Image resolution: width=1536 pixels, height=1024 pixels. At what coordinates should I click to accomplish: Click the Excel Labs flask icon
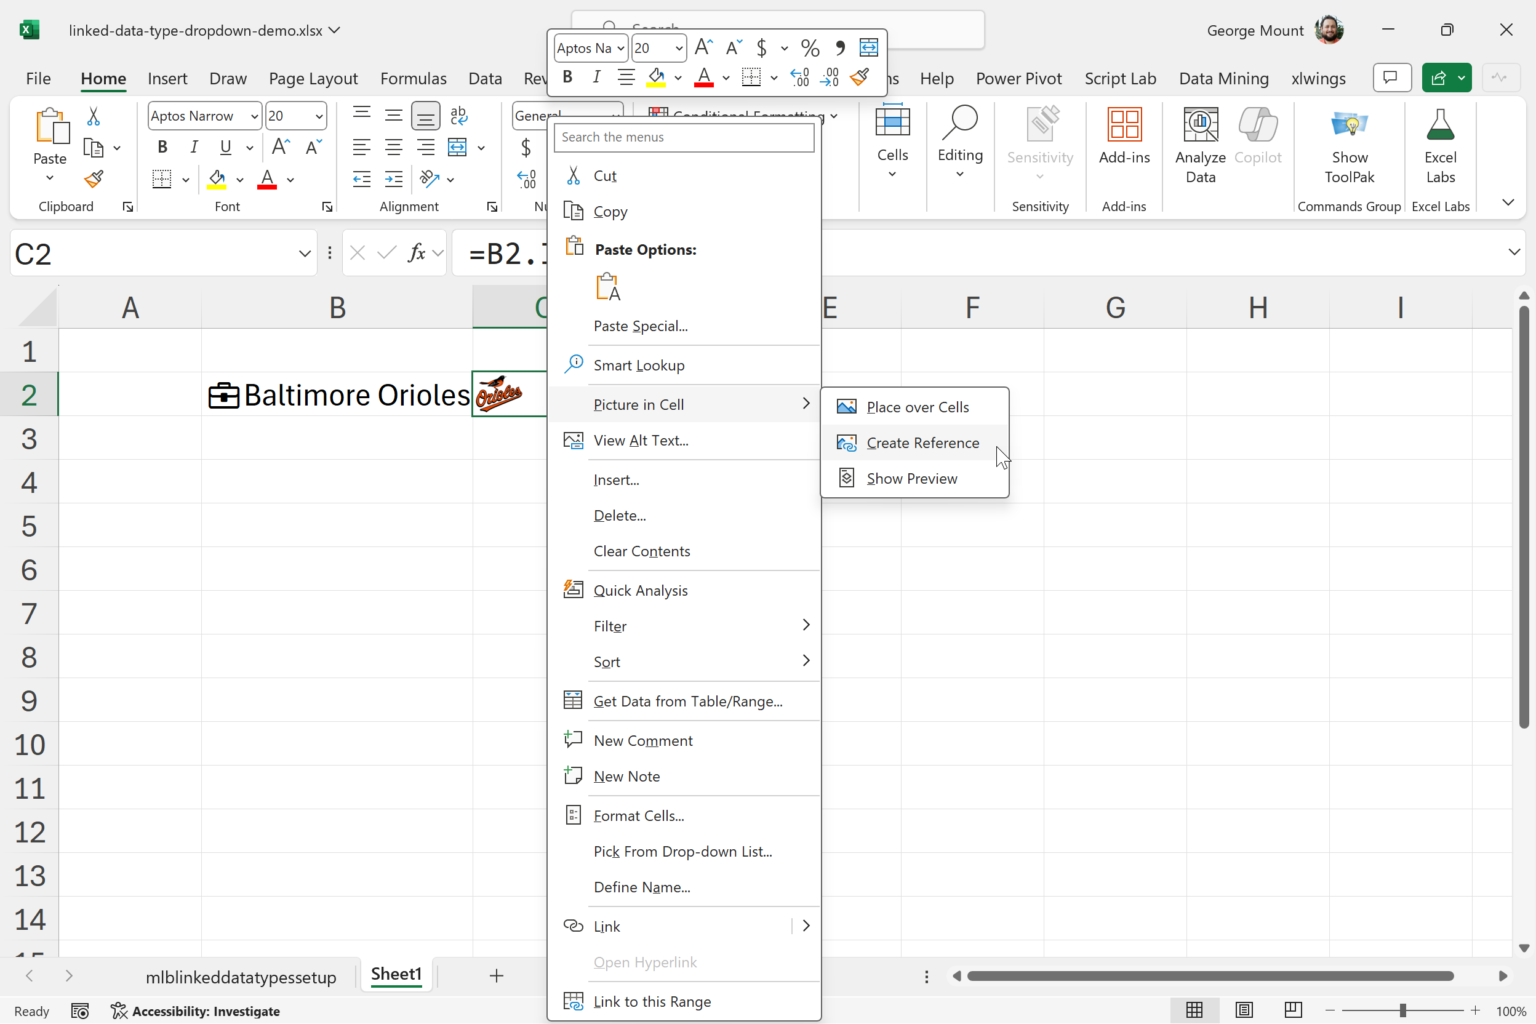click(1440, 126)
